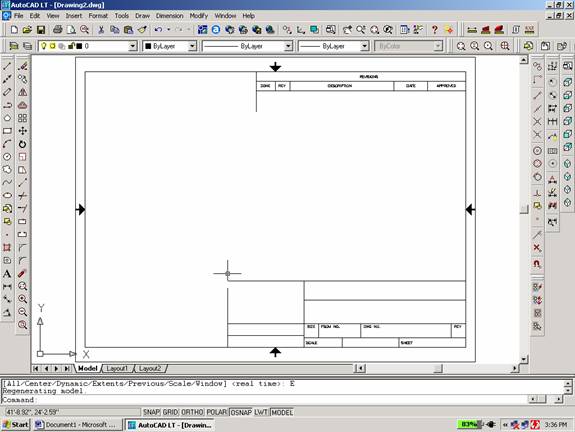Select the Multiline Text A tool
Viewport: 575px width, 432px height.
7,274
